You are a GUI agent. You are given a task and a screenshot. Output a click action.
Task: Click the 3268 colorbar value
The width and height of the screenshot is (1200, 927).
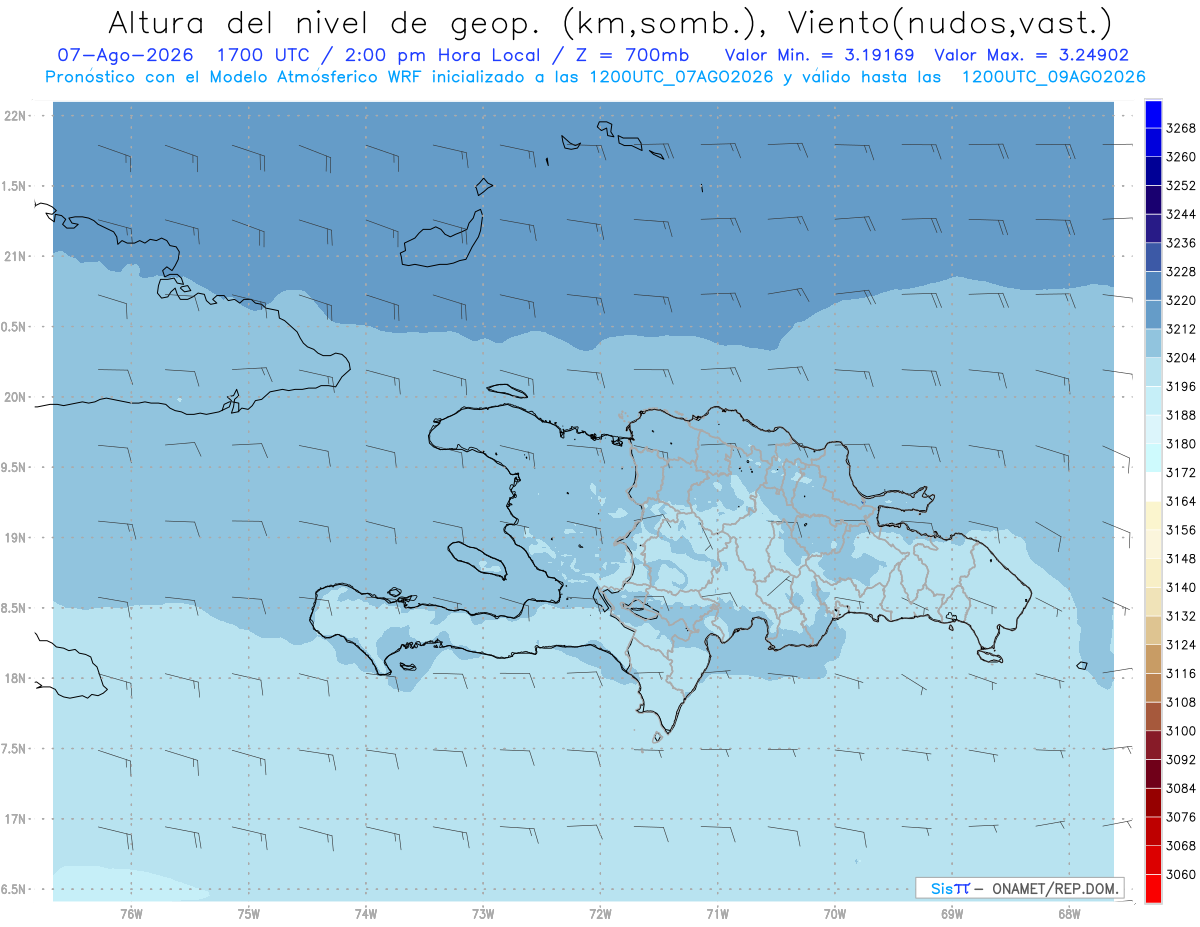[x=1181, y=128]
